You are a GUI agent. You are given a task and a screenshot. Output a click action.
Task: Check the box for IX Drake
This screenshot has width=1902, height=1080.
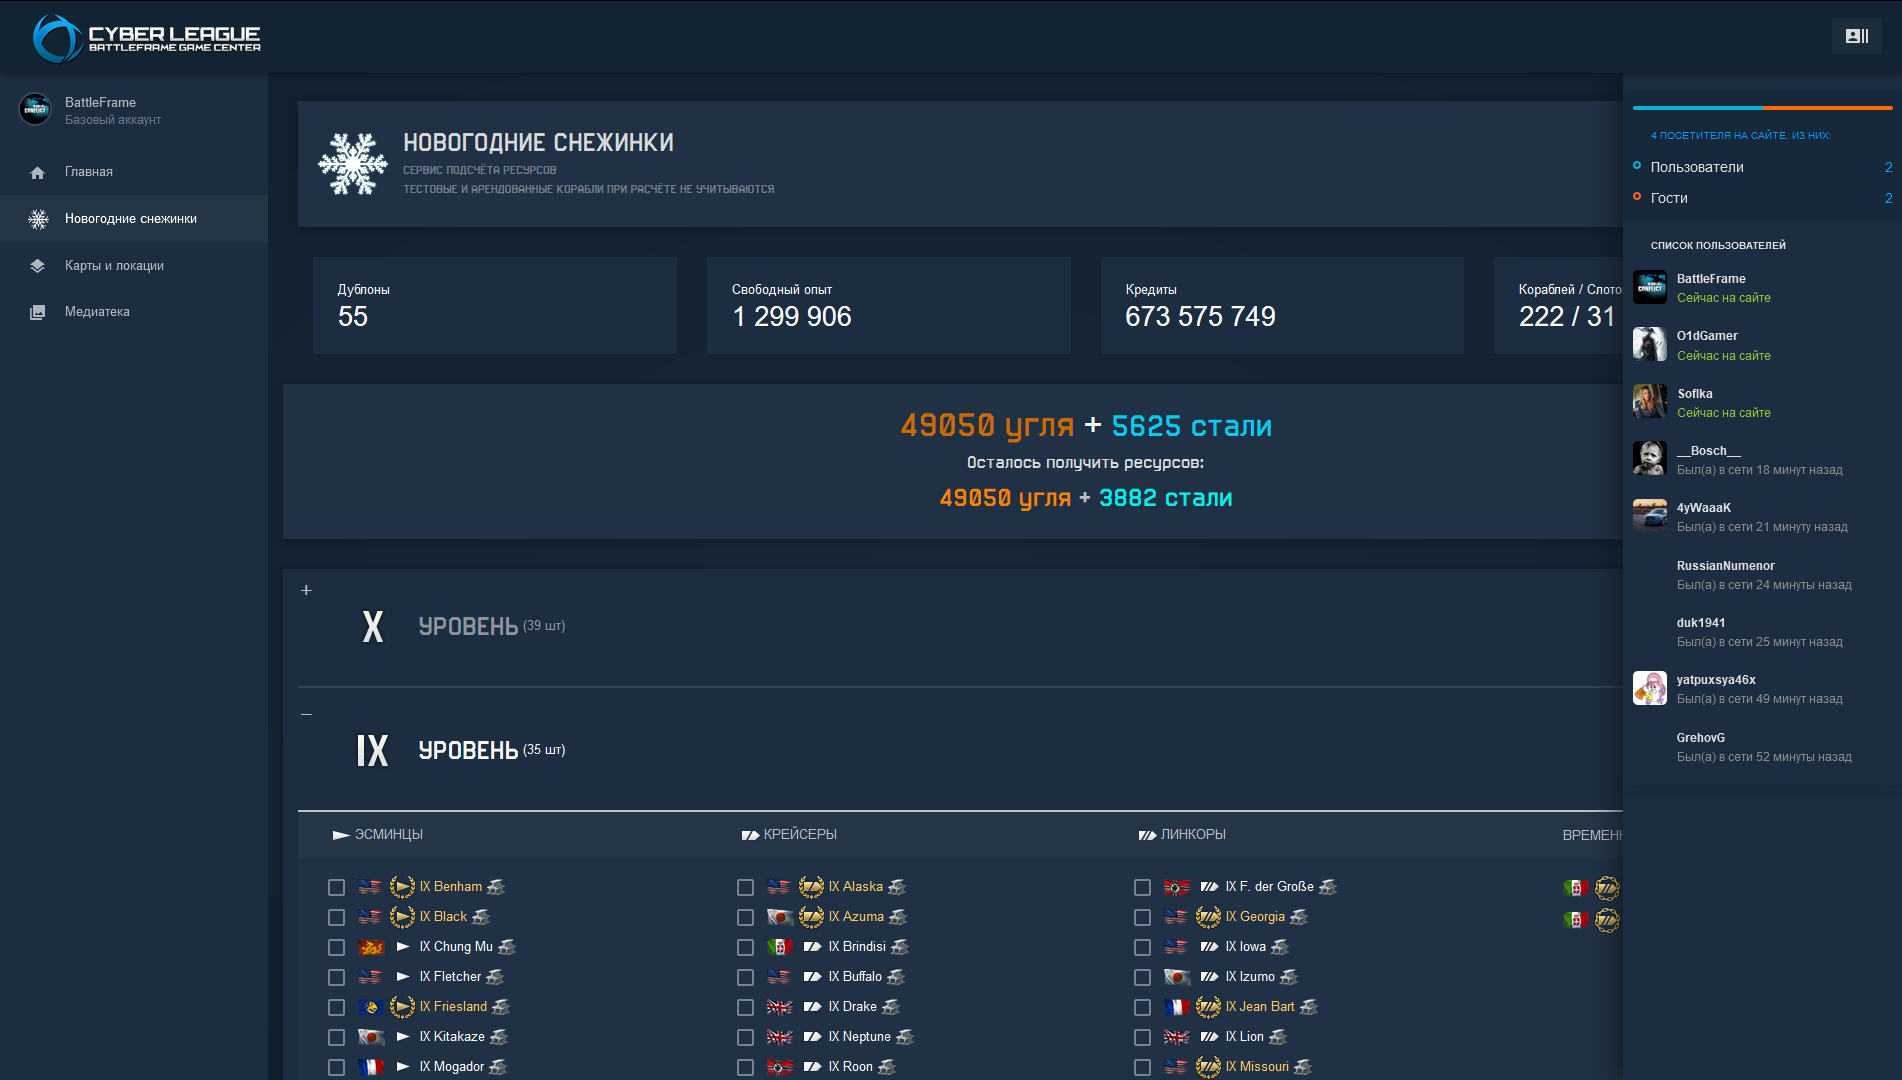pyautogui.click(x=745, y=1008)
